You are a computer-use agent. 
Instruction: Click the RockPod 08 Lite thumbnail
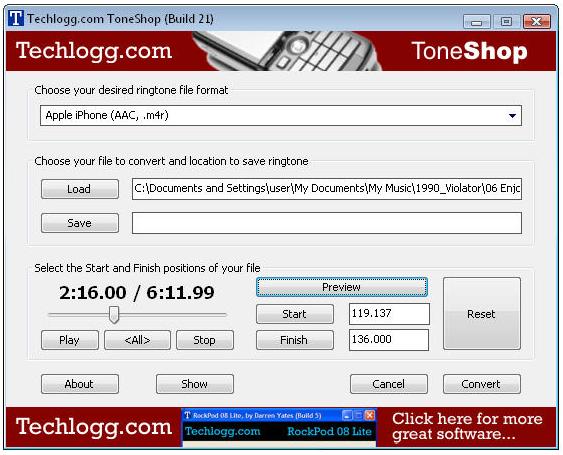pos(279,428)
